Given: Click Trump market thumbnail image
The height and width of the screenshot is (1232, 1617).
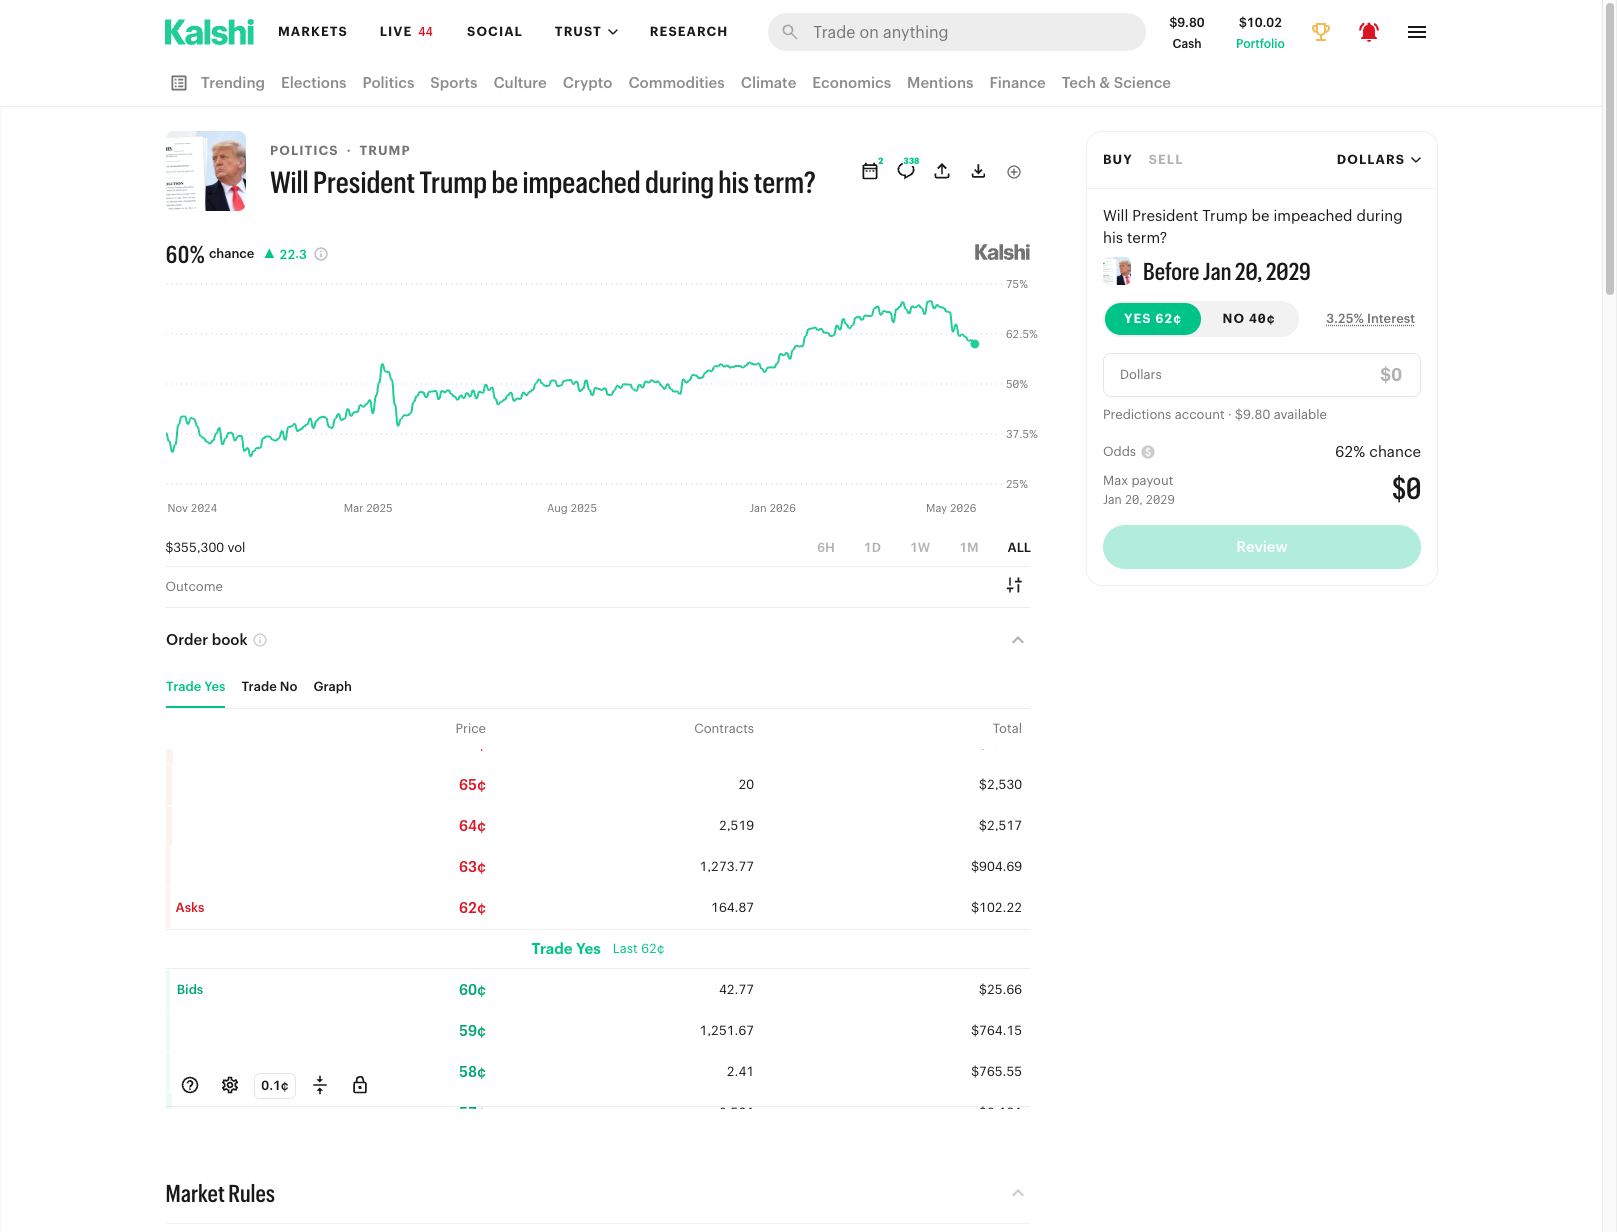Looking at the screenshot, I should [x=206, y=171].
